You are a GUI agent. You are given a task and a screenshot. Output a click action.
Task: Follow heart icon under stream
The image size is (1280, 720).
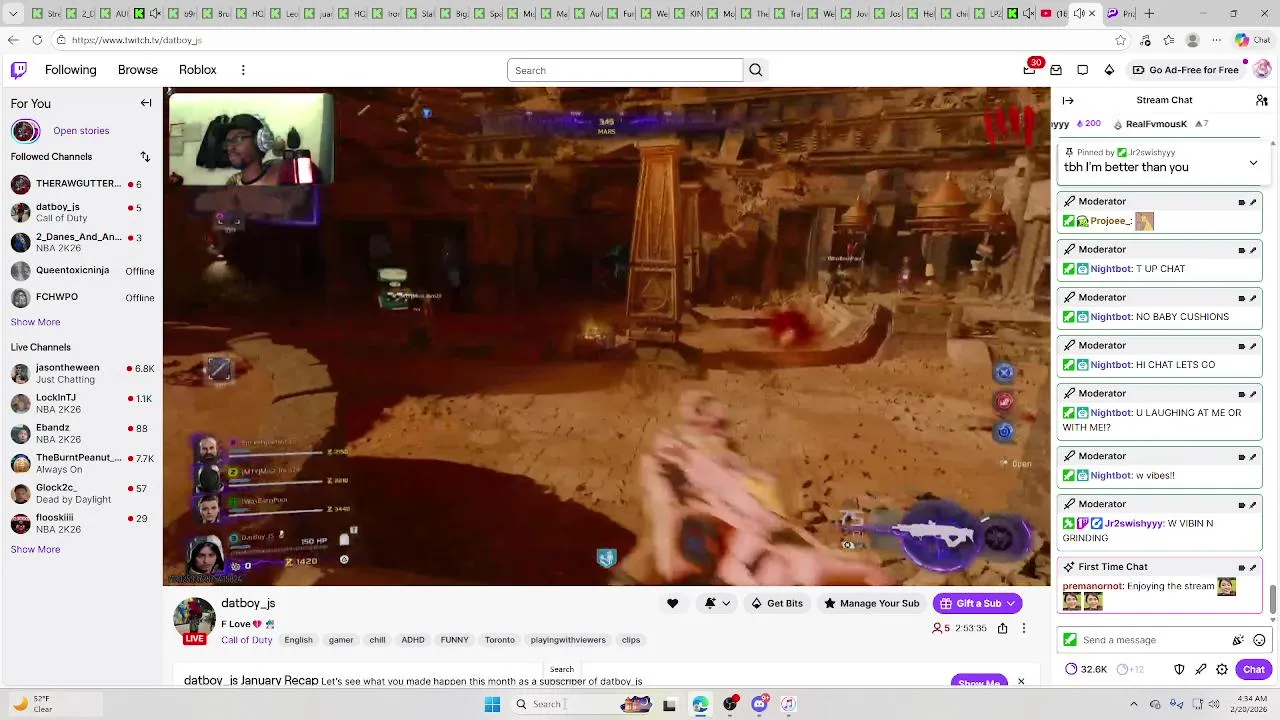pyautogui.click(x=672, y=603)
